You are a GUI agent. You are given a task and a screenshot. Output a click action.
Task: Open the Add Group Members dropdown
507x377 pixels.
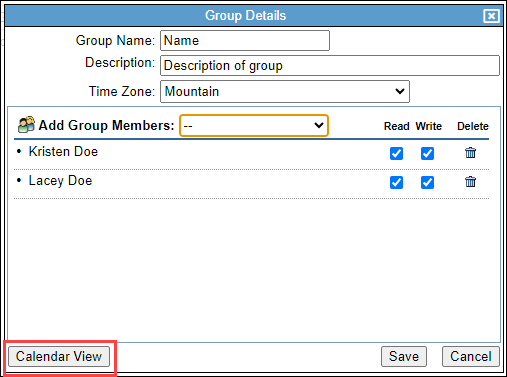click(x=254, y=125)
